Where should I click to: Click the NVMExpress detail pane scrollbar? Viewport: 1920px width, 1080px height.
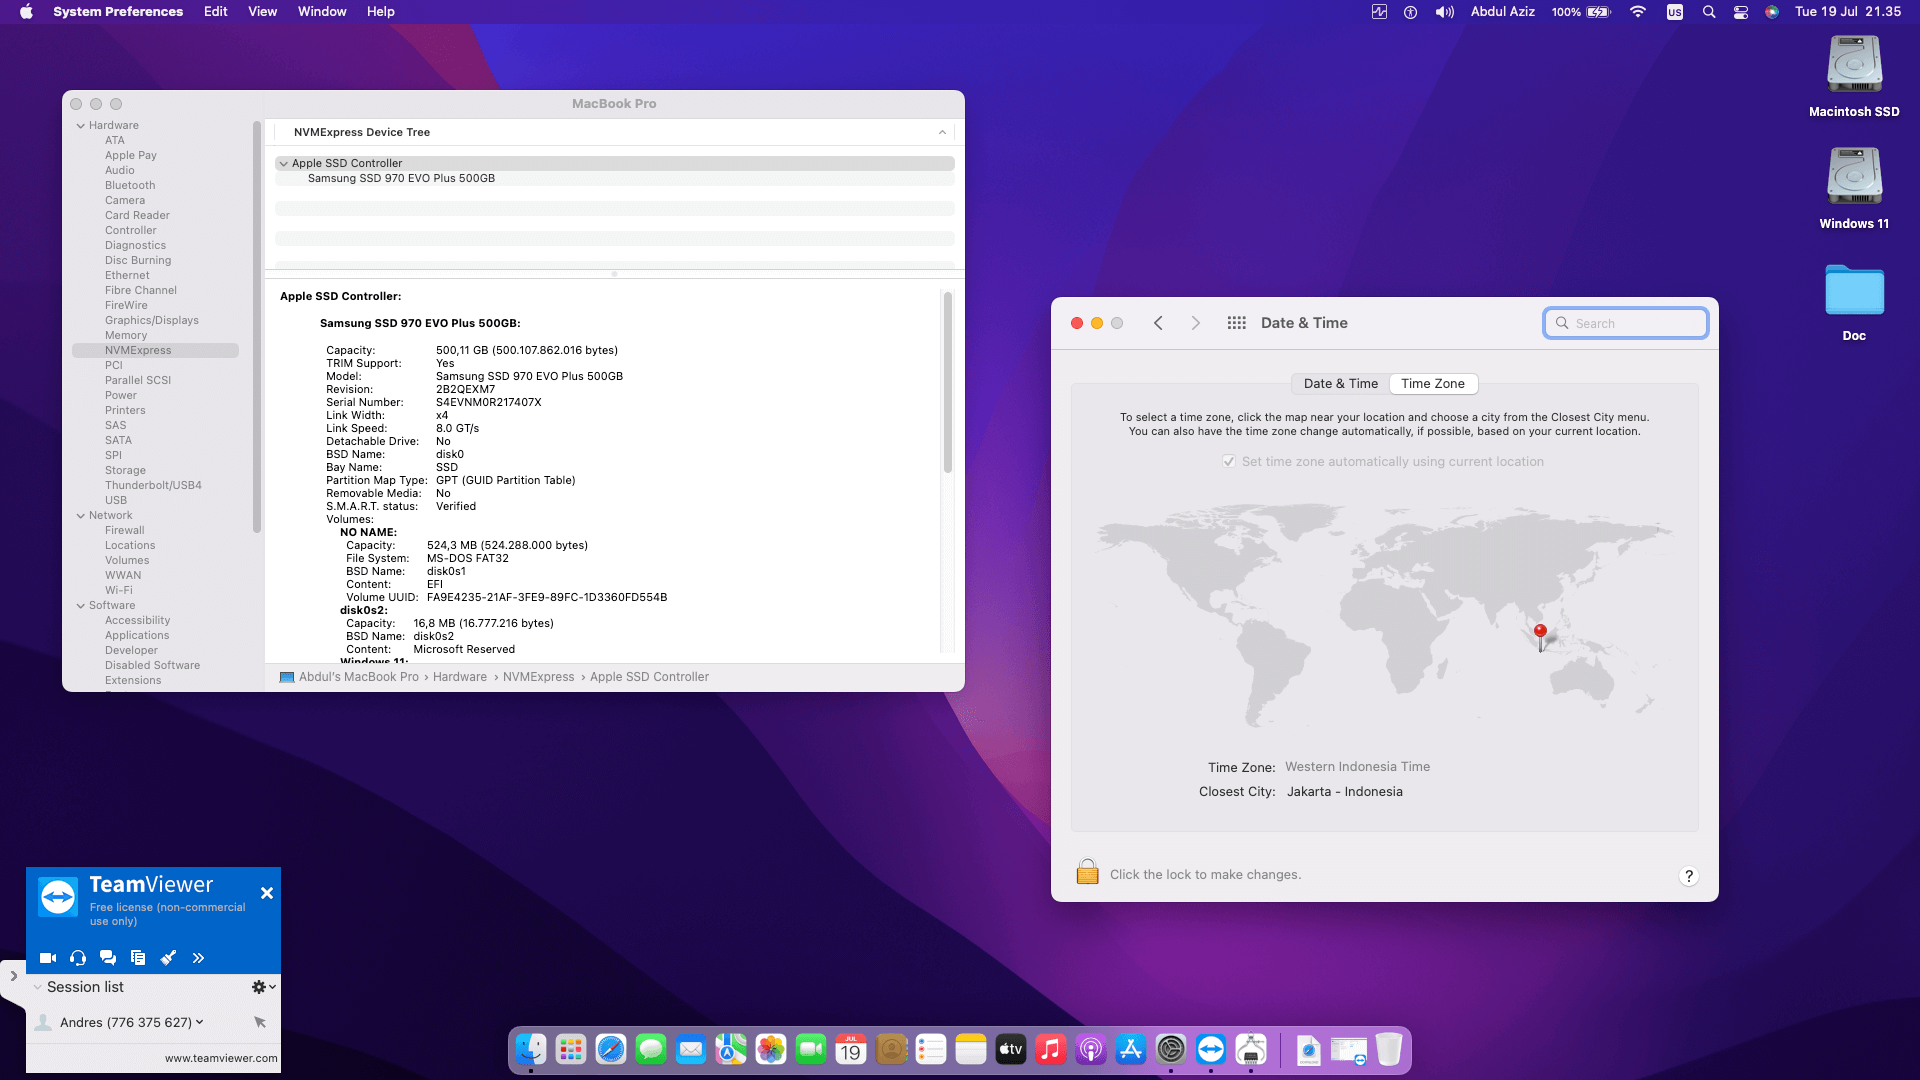[947, 382]
